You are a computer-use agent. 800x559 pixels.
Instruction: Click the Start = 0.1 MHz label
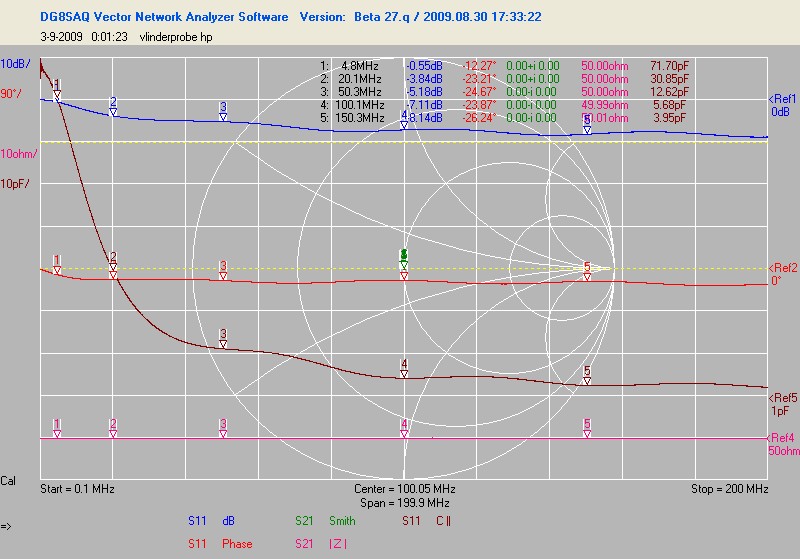pyautogui.click(x=78, y=490)
